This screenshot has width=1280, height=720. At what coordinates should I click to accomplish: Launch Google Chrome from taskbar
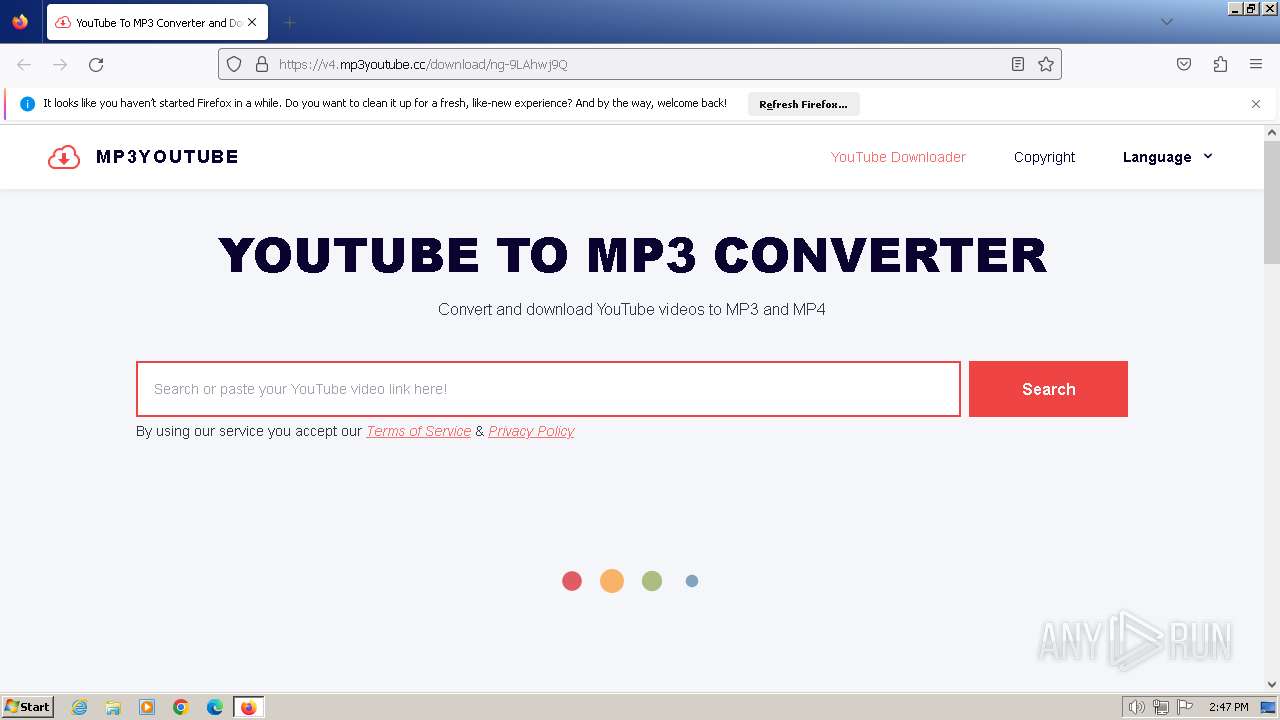coord(181,707)
